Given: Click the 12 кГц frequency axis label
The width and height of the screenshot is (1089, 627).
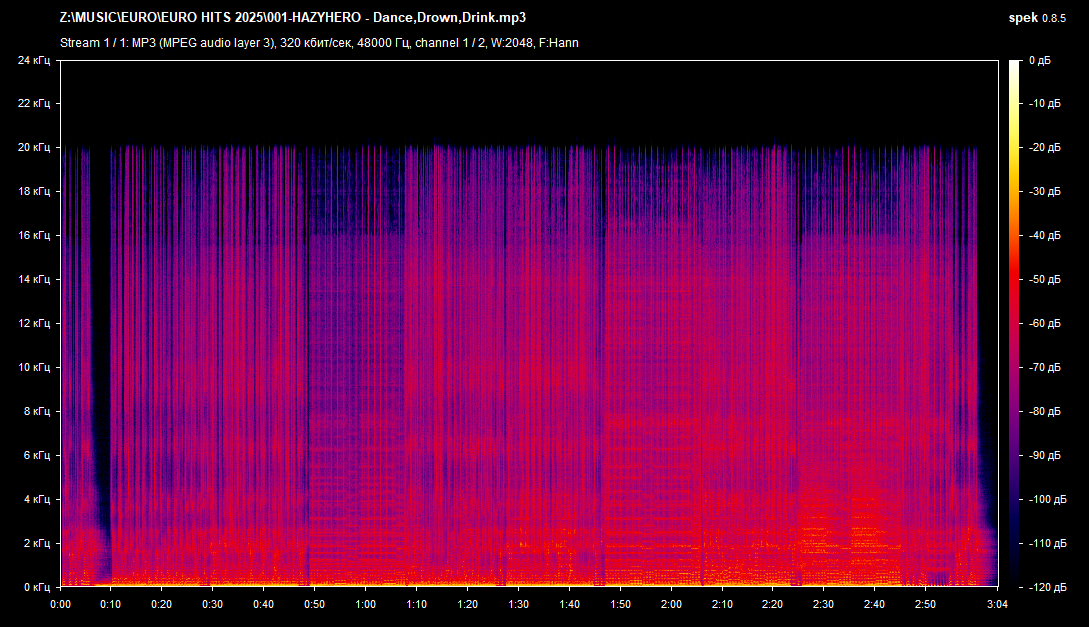Looking at the screenshot, I should tap(34, 323).
